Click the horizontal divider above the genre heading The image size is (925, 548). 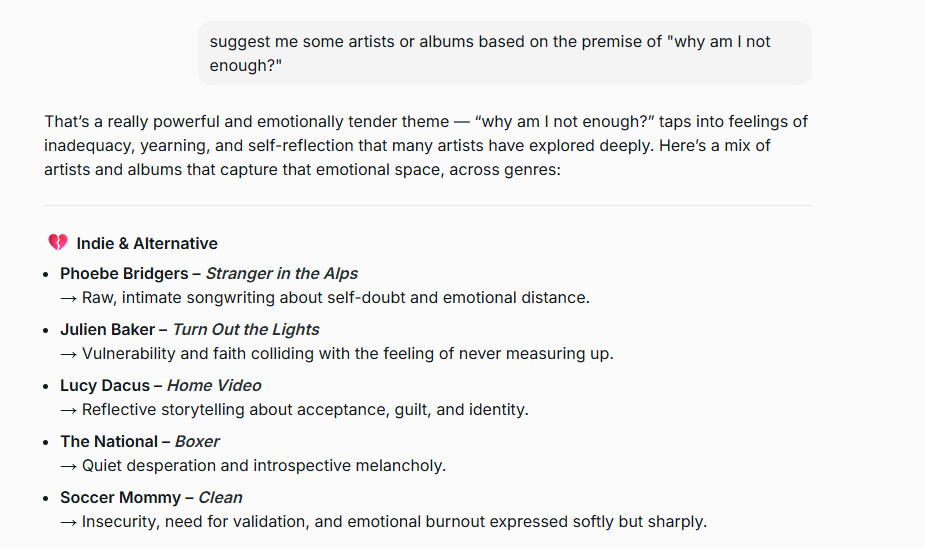click(428, 206)
